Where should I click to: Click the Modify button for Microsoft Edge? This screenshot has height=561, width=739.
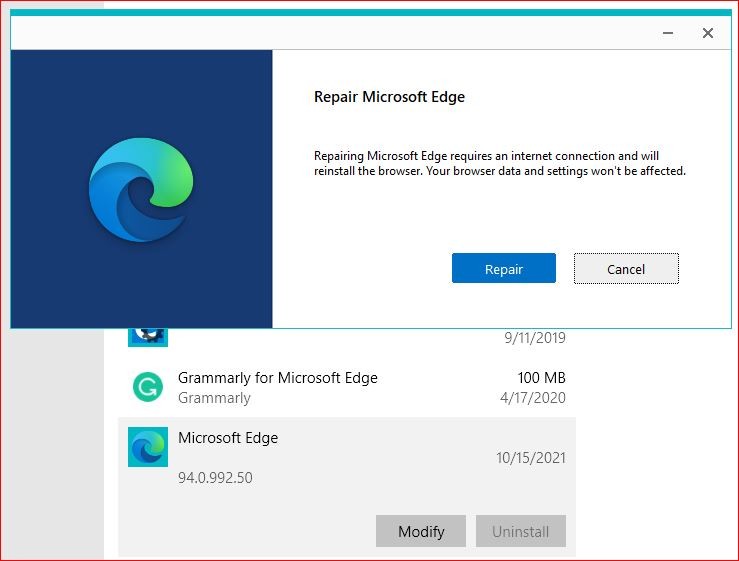pyautogui.click(x=421, y=531)
